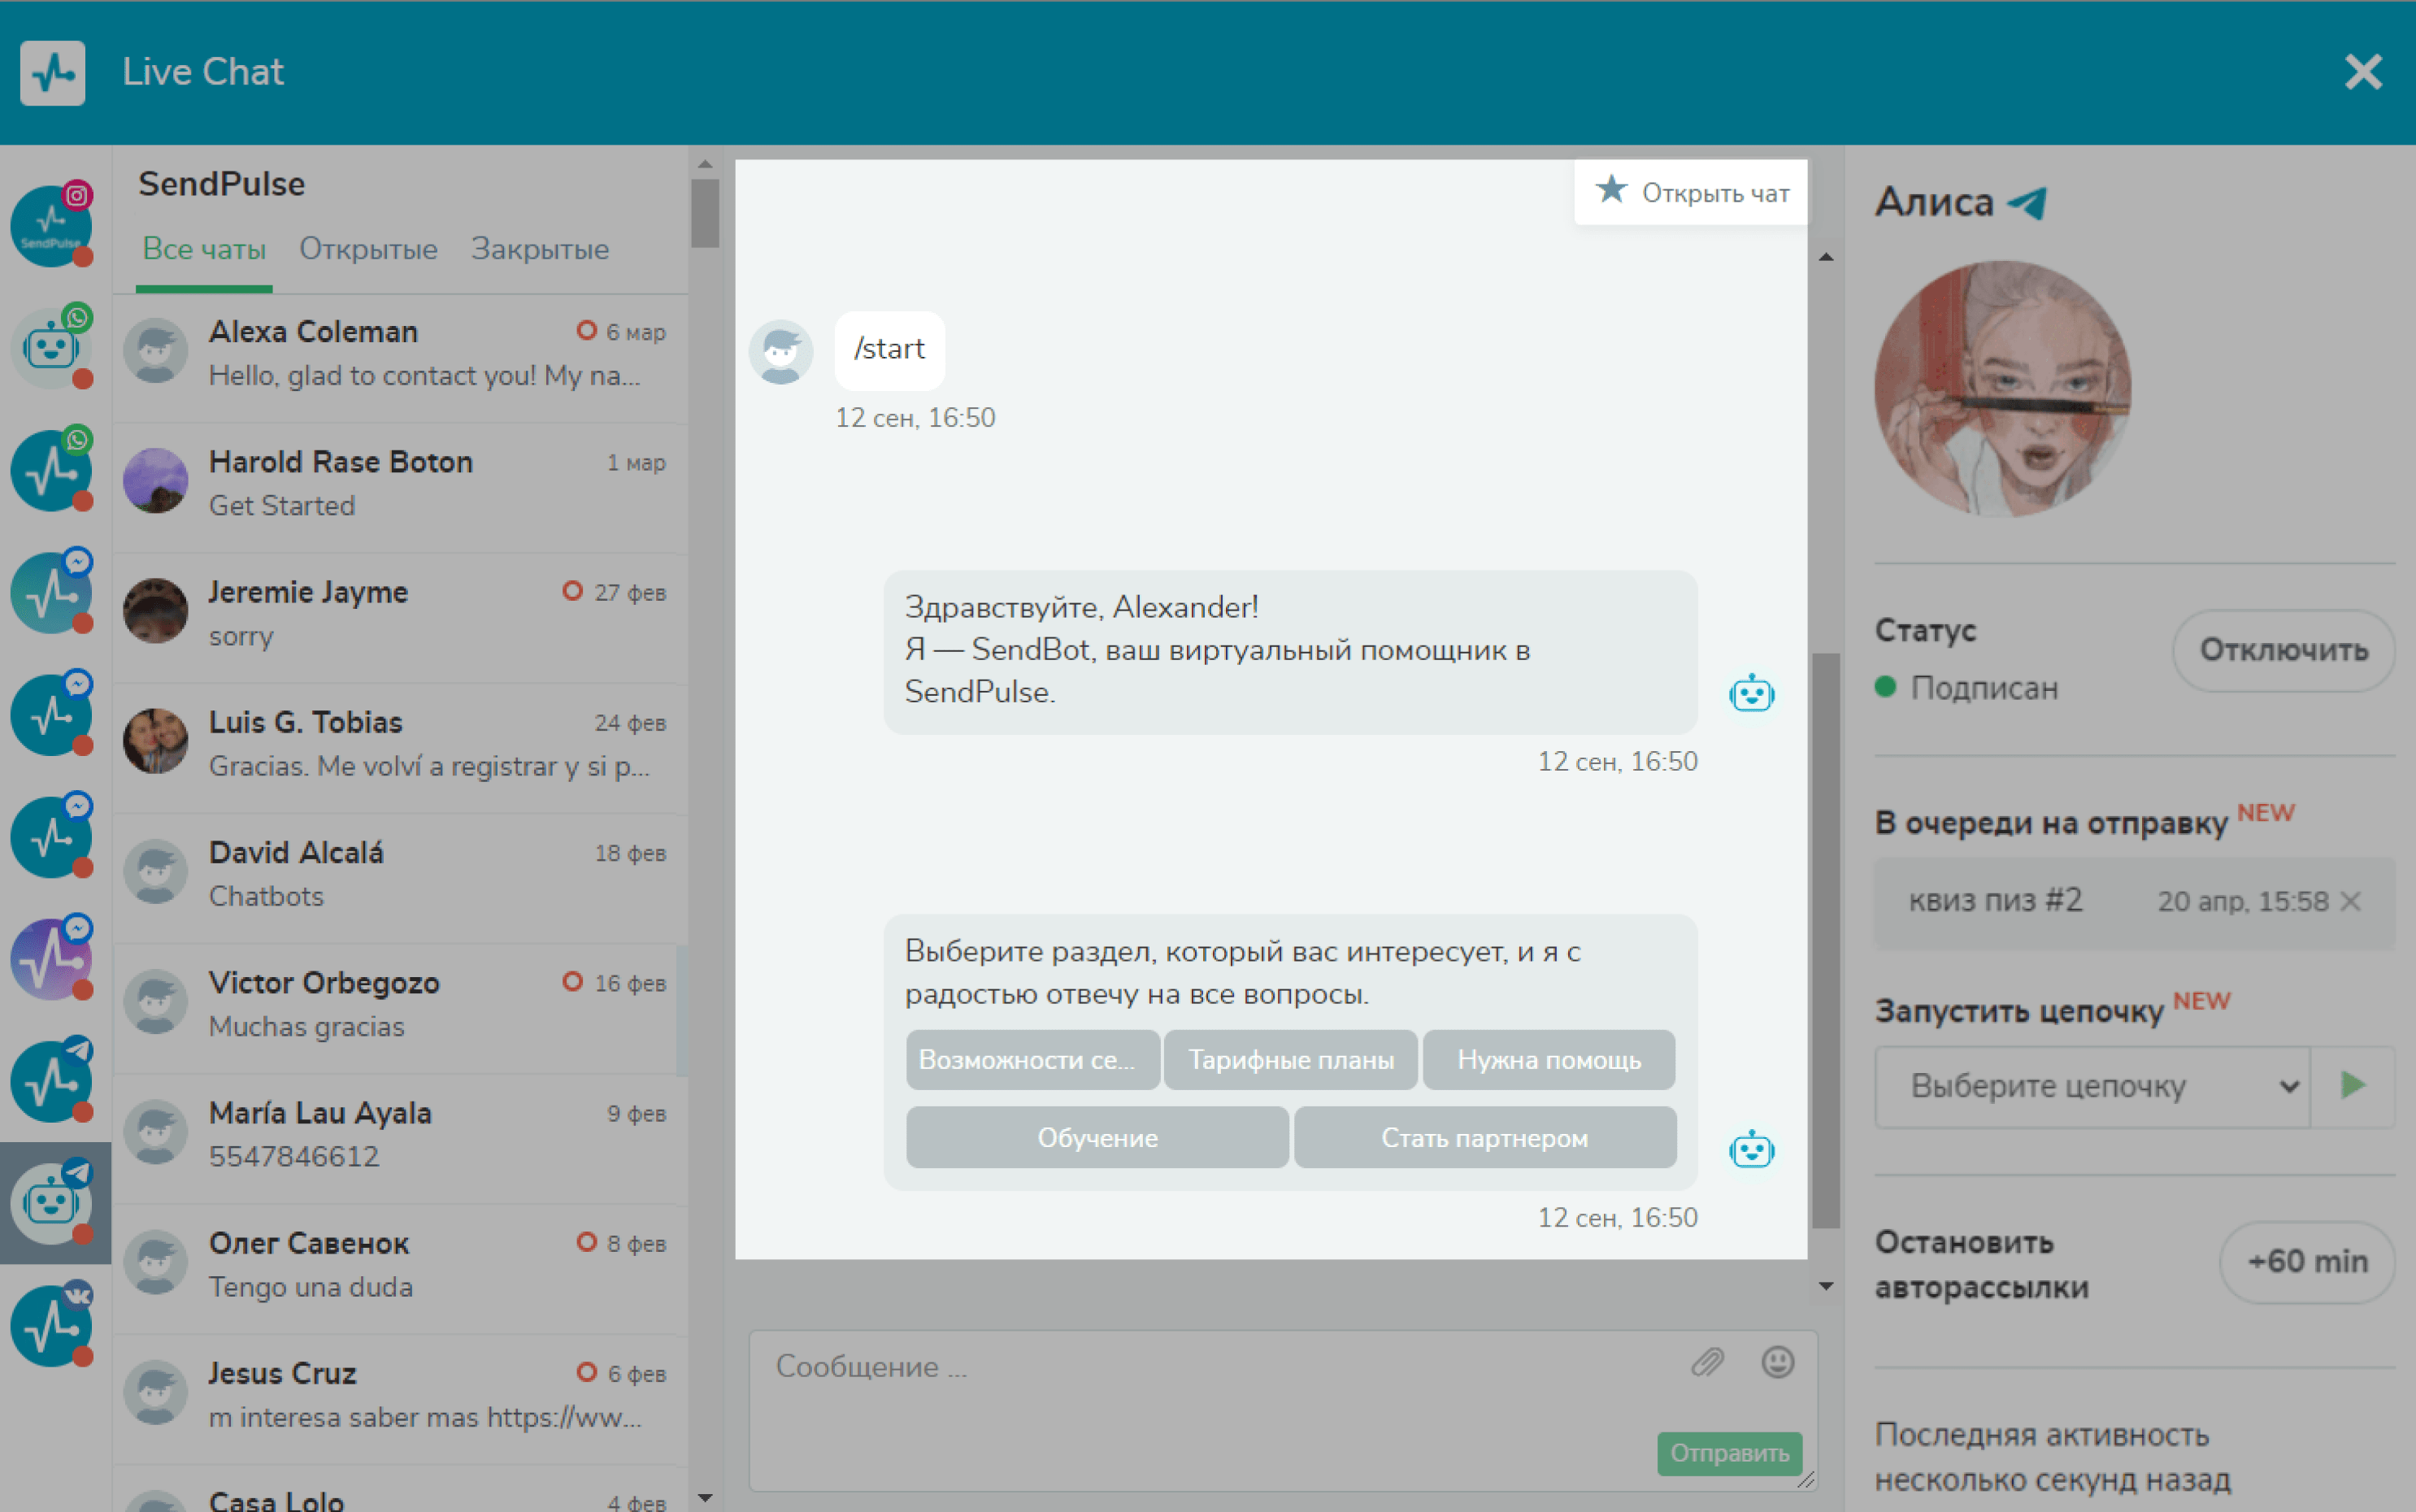The height and width of the screenshot is (1512, 2416).
Task: Switch to the Открытые tab
Action: (x=368, y=249)
